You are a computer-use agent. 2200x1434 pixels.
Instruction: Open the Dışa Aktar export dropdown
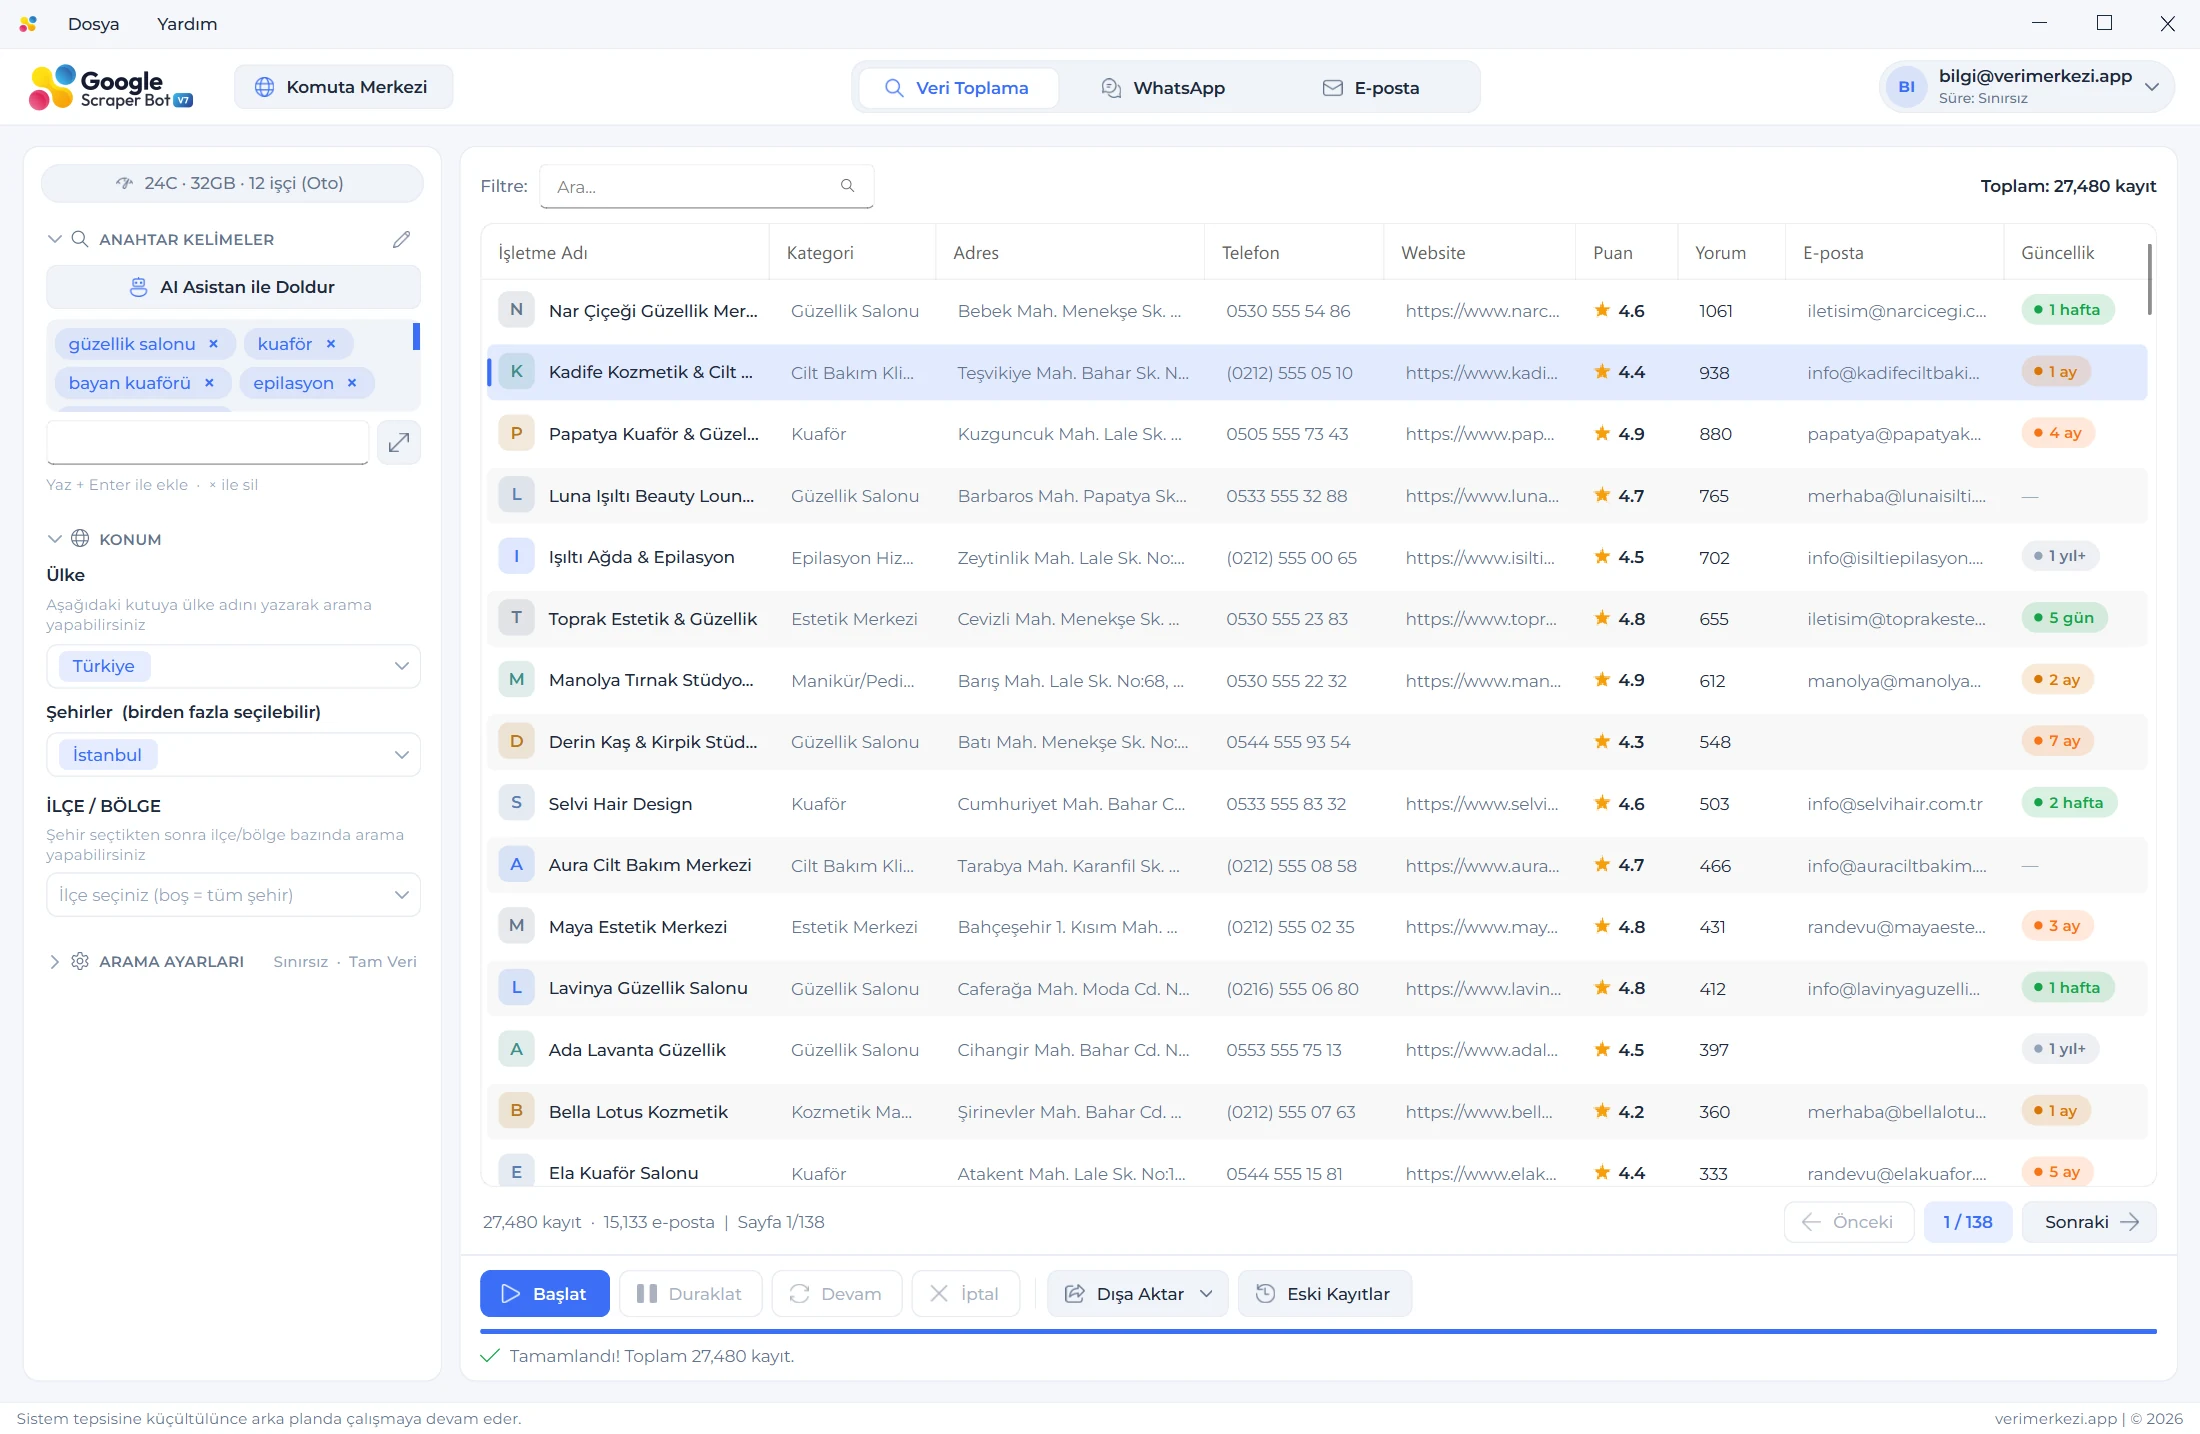point(1138,1294)
